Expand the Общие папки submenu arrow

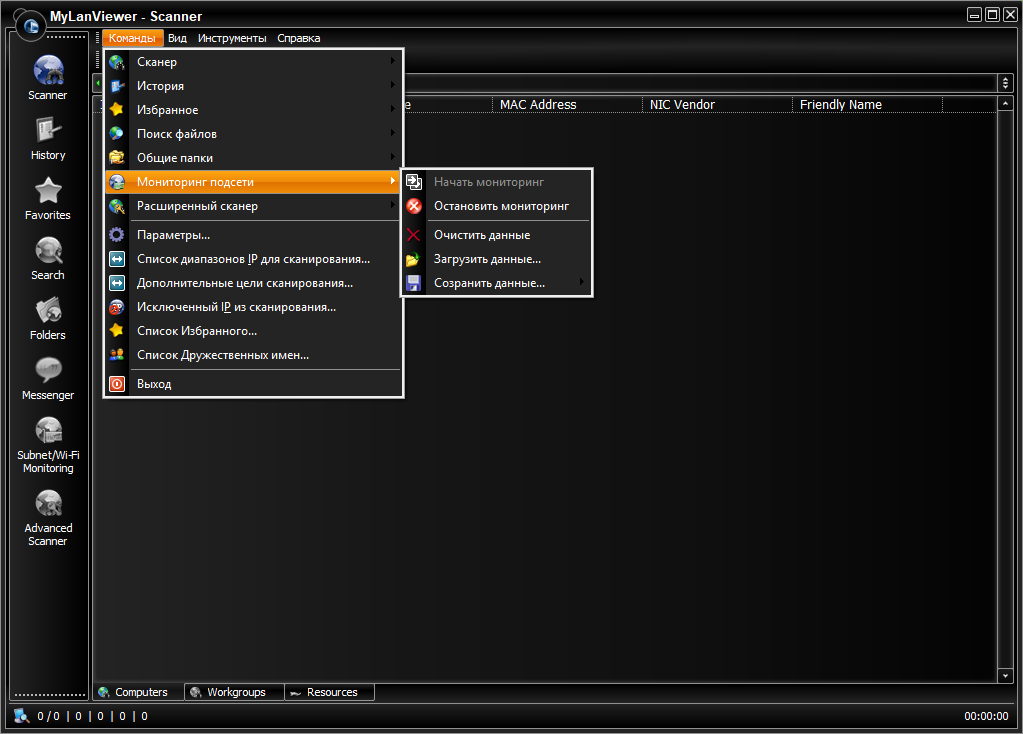tap(393, 157)
